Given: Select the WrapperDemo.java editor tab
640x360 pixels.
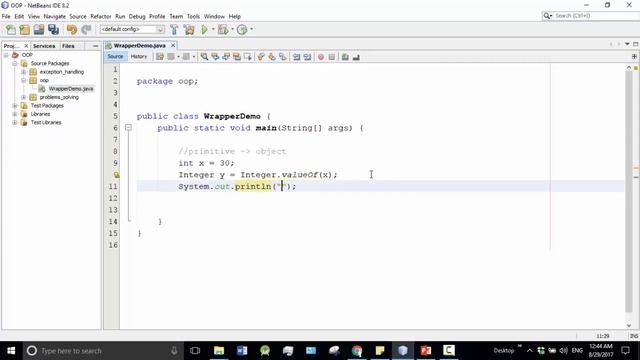Looking at the screenshot, I should [139, 46].
